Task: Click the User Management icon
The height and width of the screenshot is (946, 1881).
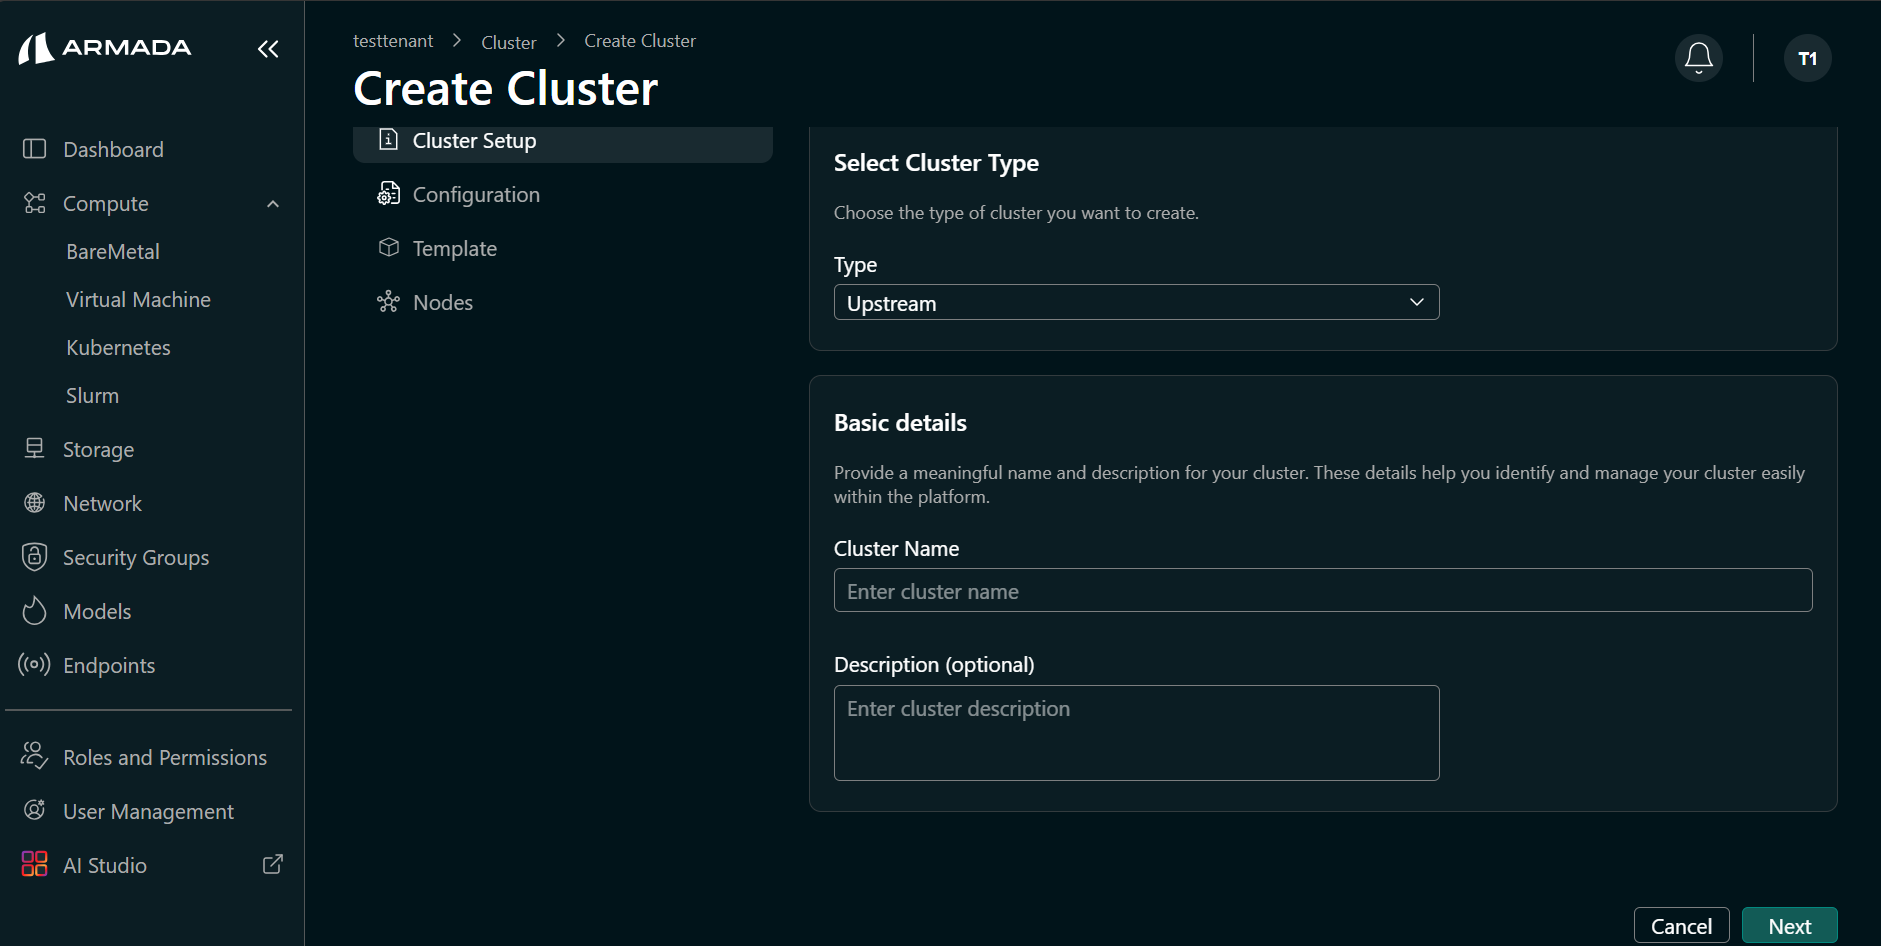Action: coord(34,810)
